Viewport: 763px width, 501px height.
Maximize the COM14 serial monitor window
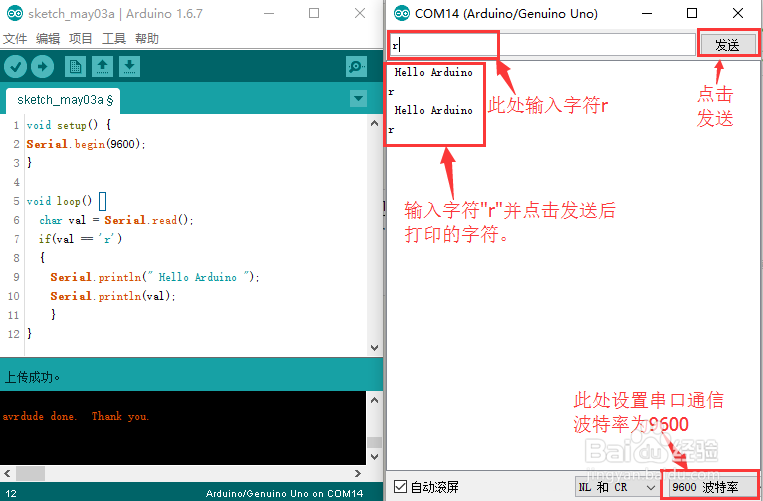(x=692, y=13)
